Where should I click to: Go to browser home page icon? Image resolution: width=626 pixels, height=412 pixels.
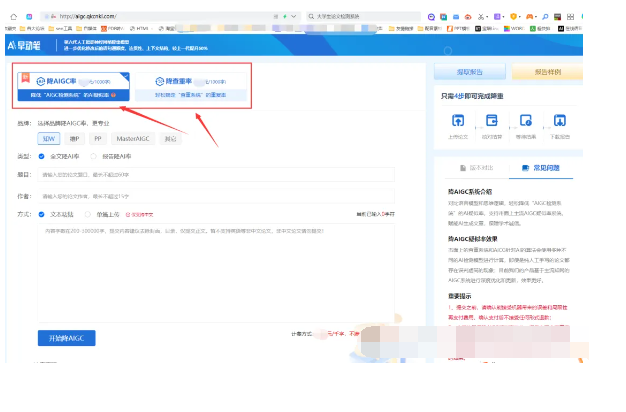click(x=14, y=17)
